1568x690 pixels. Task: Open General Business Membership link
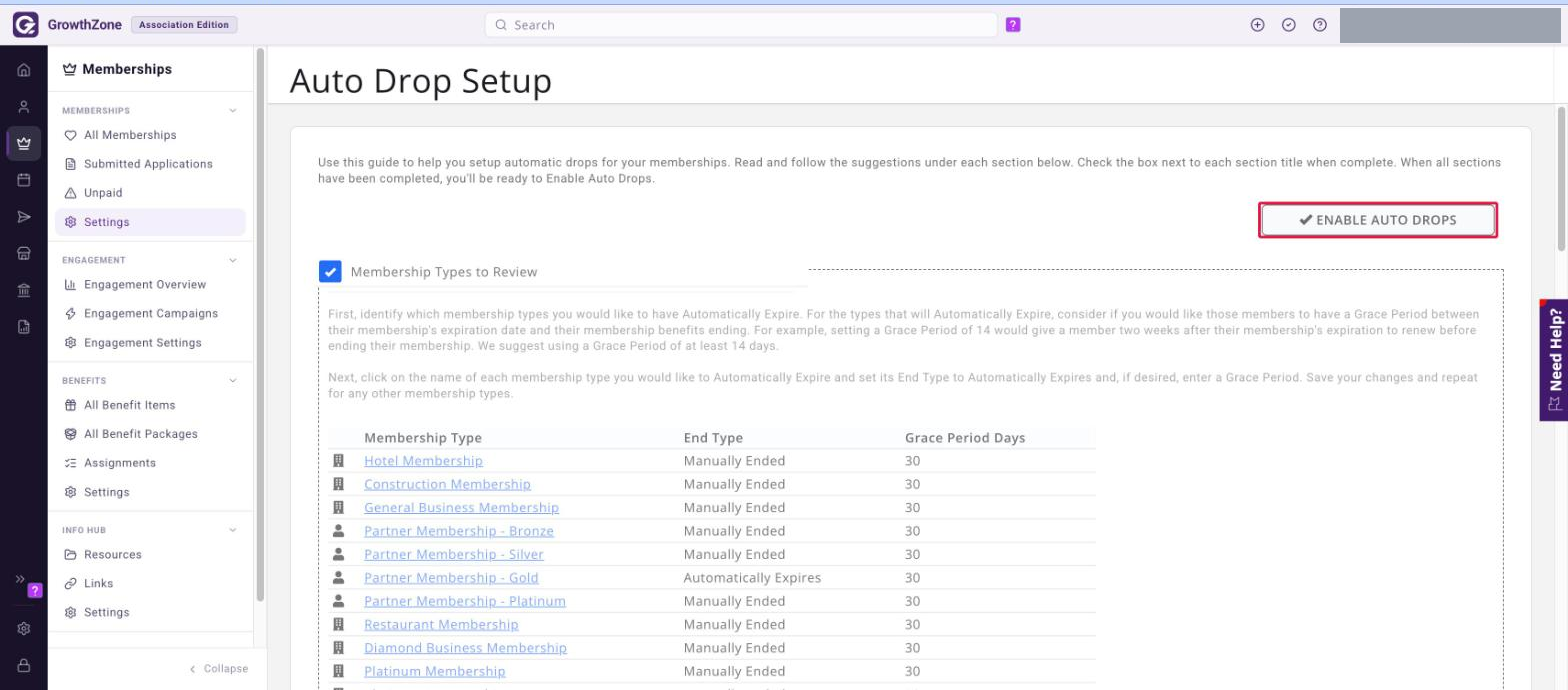tap(461, 508)
